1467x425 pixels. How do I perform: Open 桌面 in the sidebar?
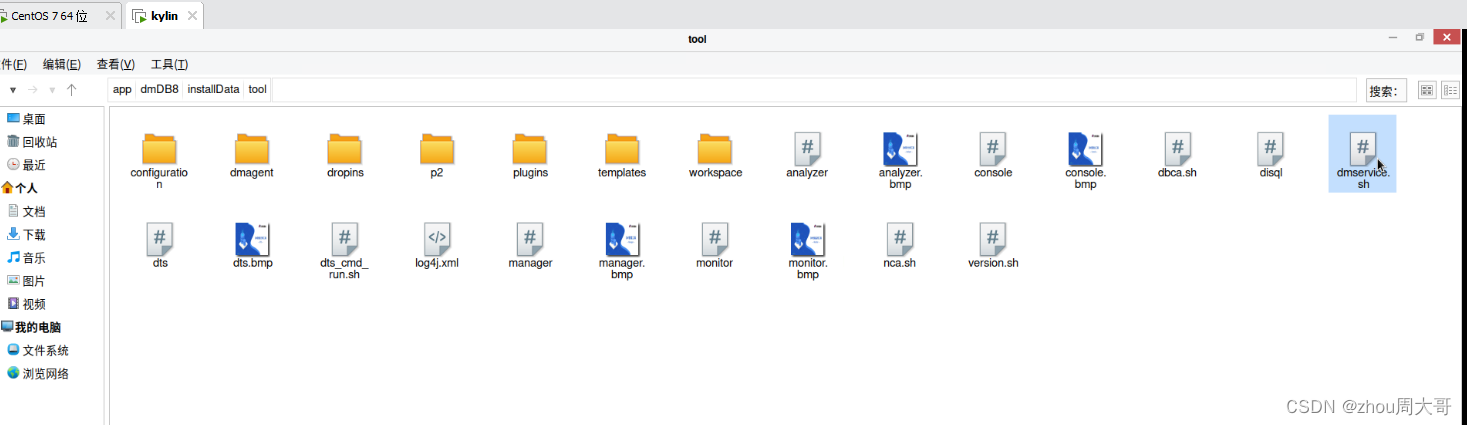[27, 119]
